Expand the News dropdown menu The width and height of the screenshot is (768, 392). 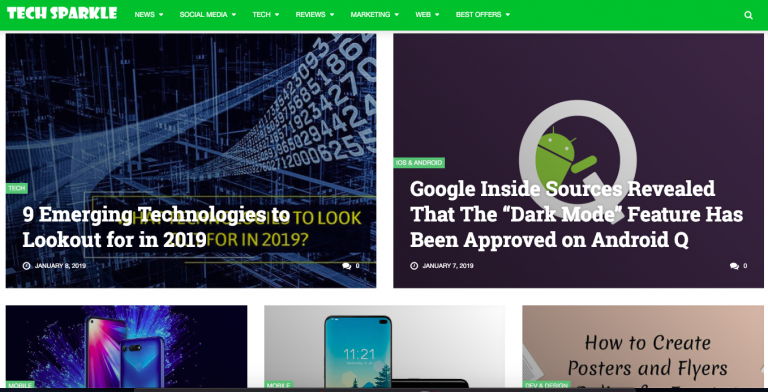[x=148, y=15]
